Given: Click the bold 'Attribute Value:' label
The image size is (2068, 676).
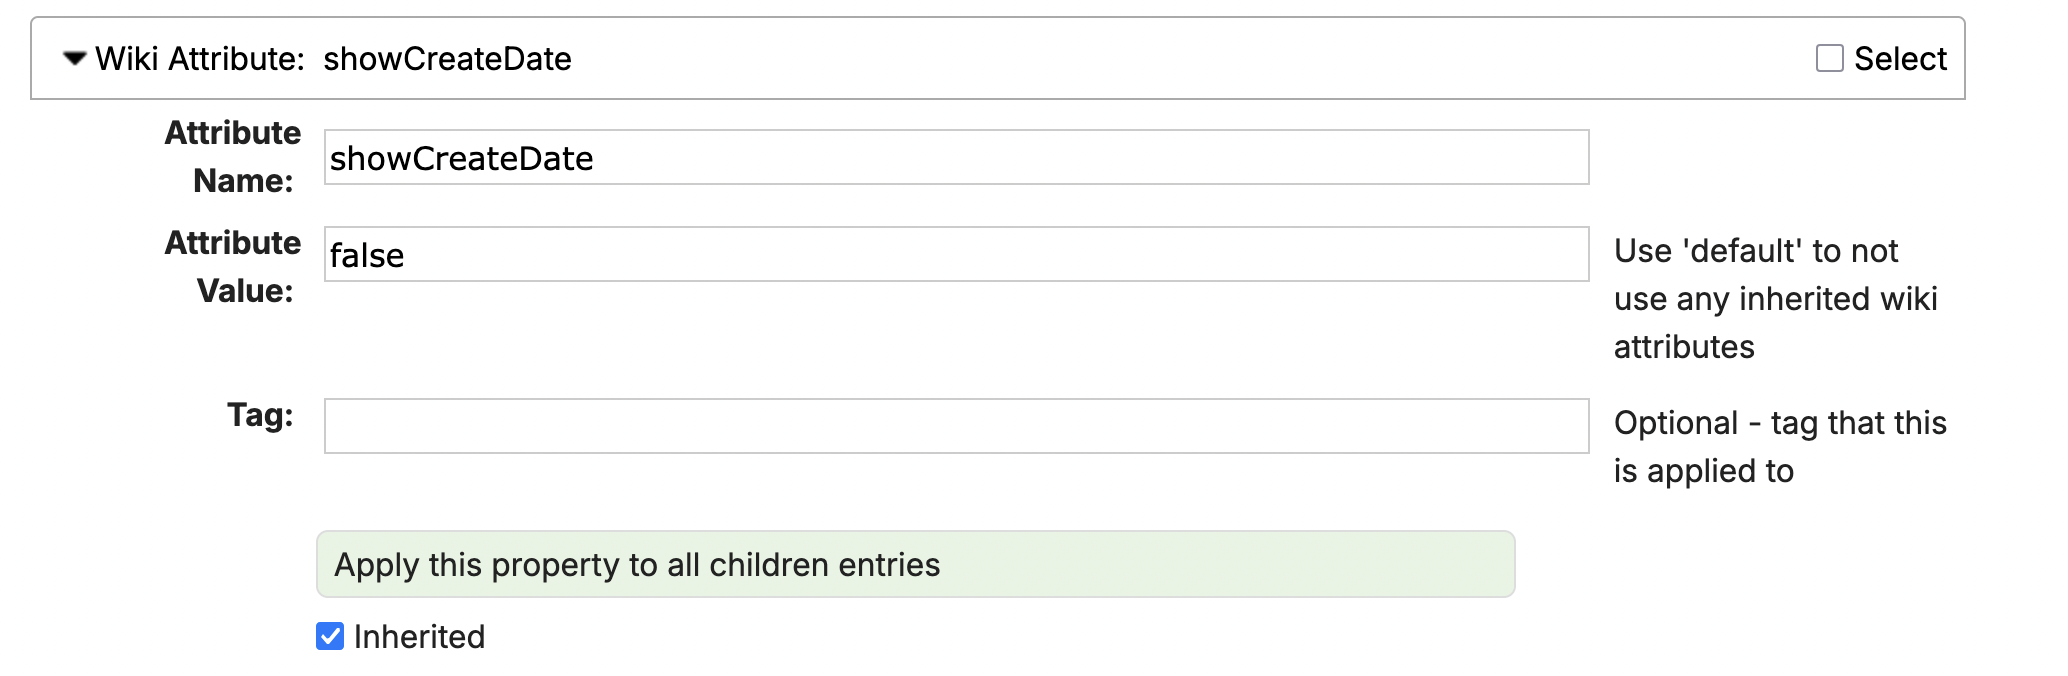Looking at the screenshot, I should click(x=233, y=267).
